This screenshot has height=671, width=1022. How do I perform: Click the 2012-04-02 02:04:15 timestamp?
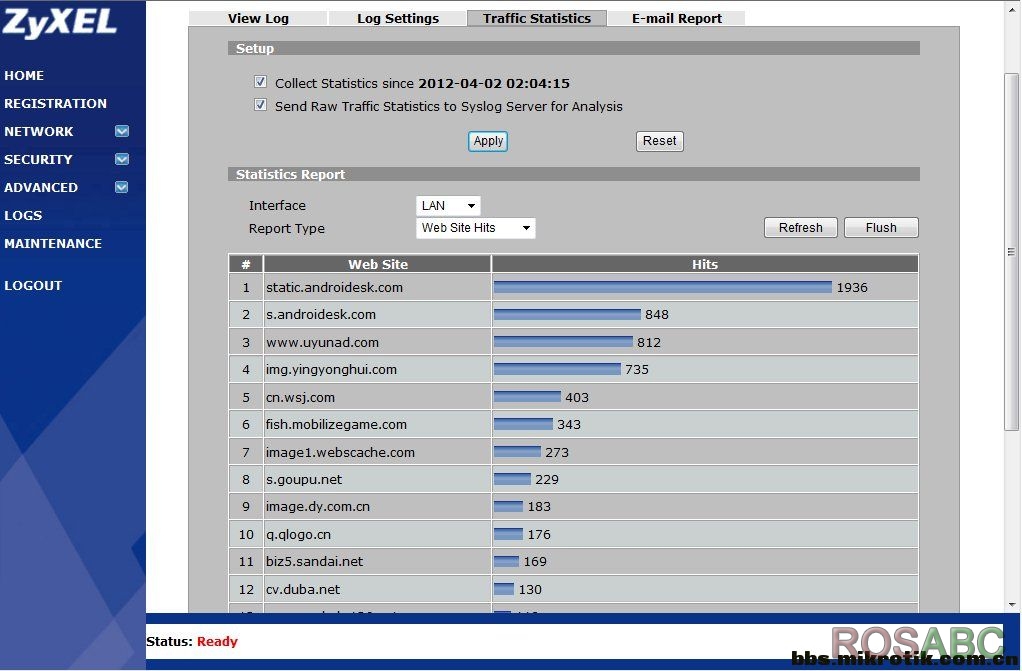[493, 83]
